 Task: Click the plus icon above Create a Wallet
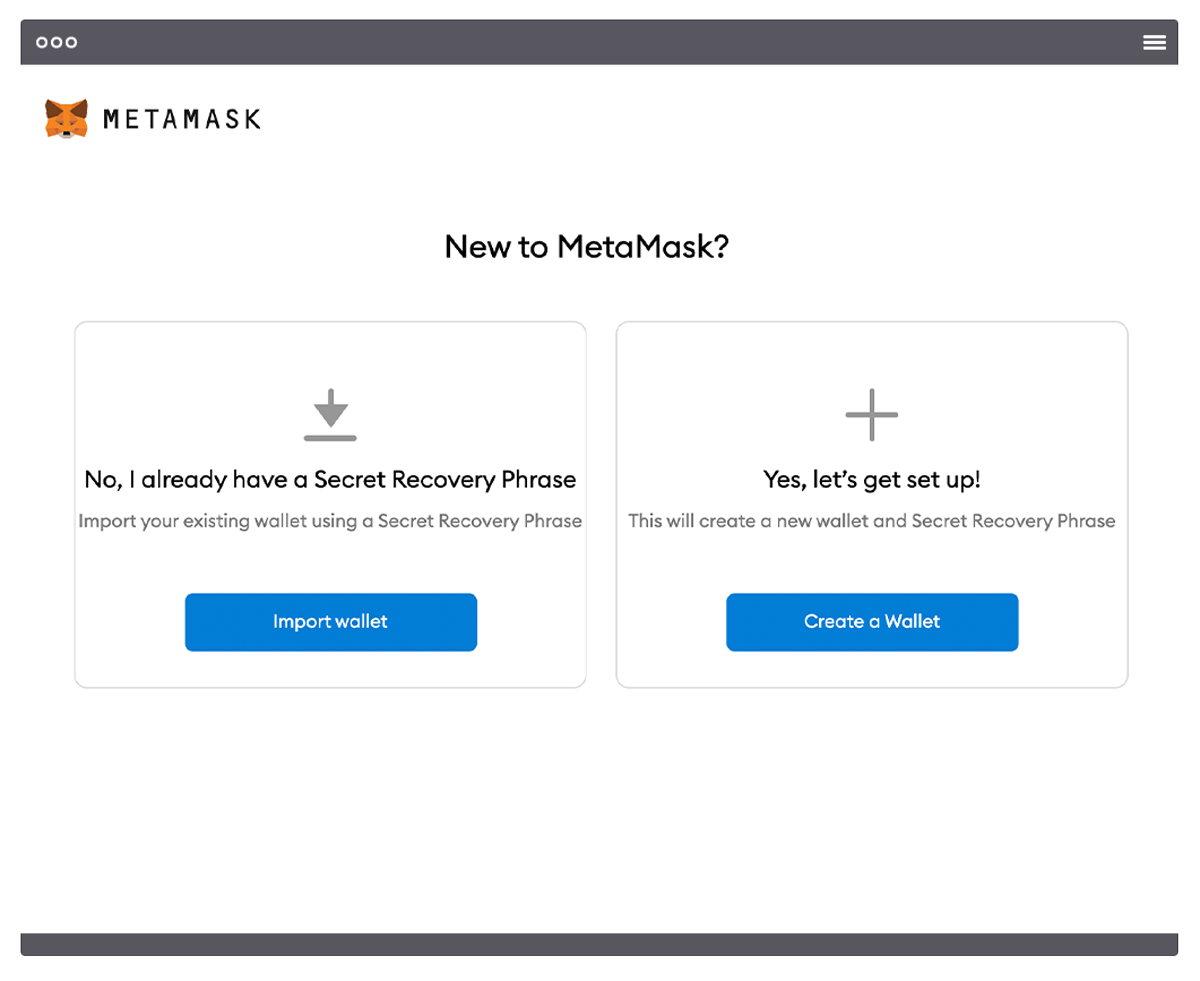(872, 414)
